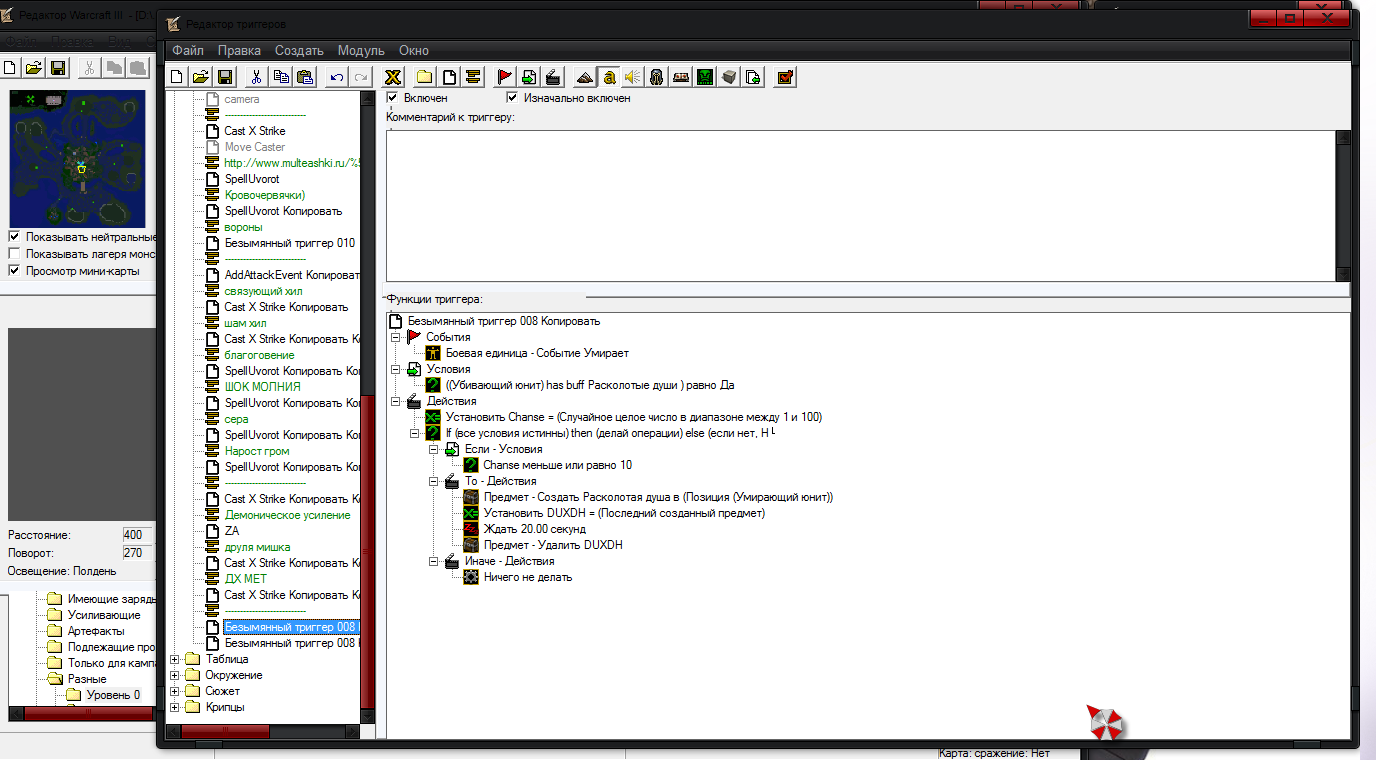Viewport: 1376px width, 760px height.
Task: Toggle "Показывать нейтральные" checkbox in background window
Action: click(x=14, y=237)
